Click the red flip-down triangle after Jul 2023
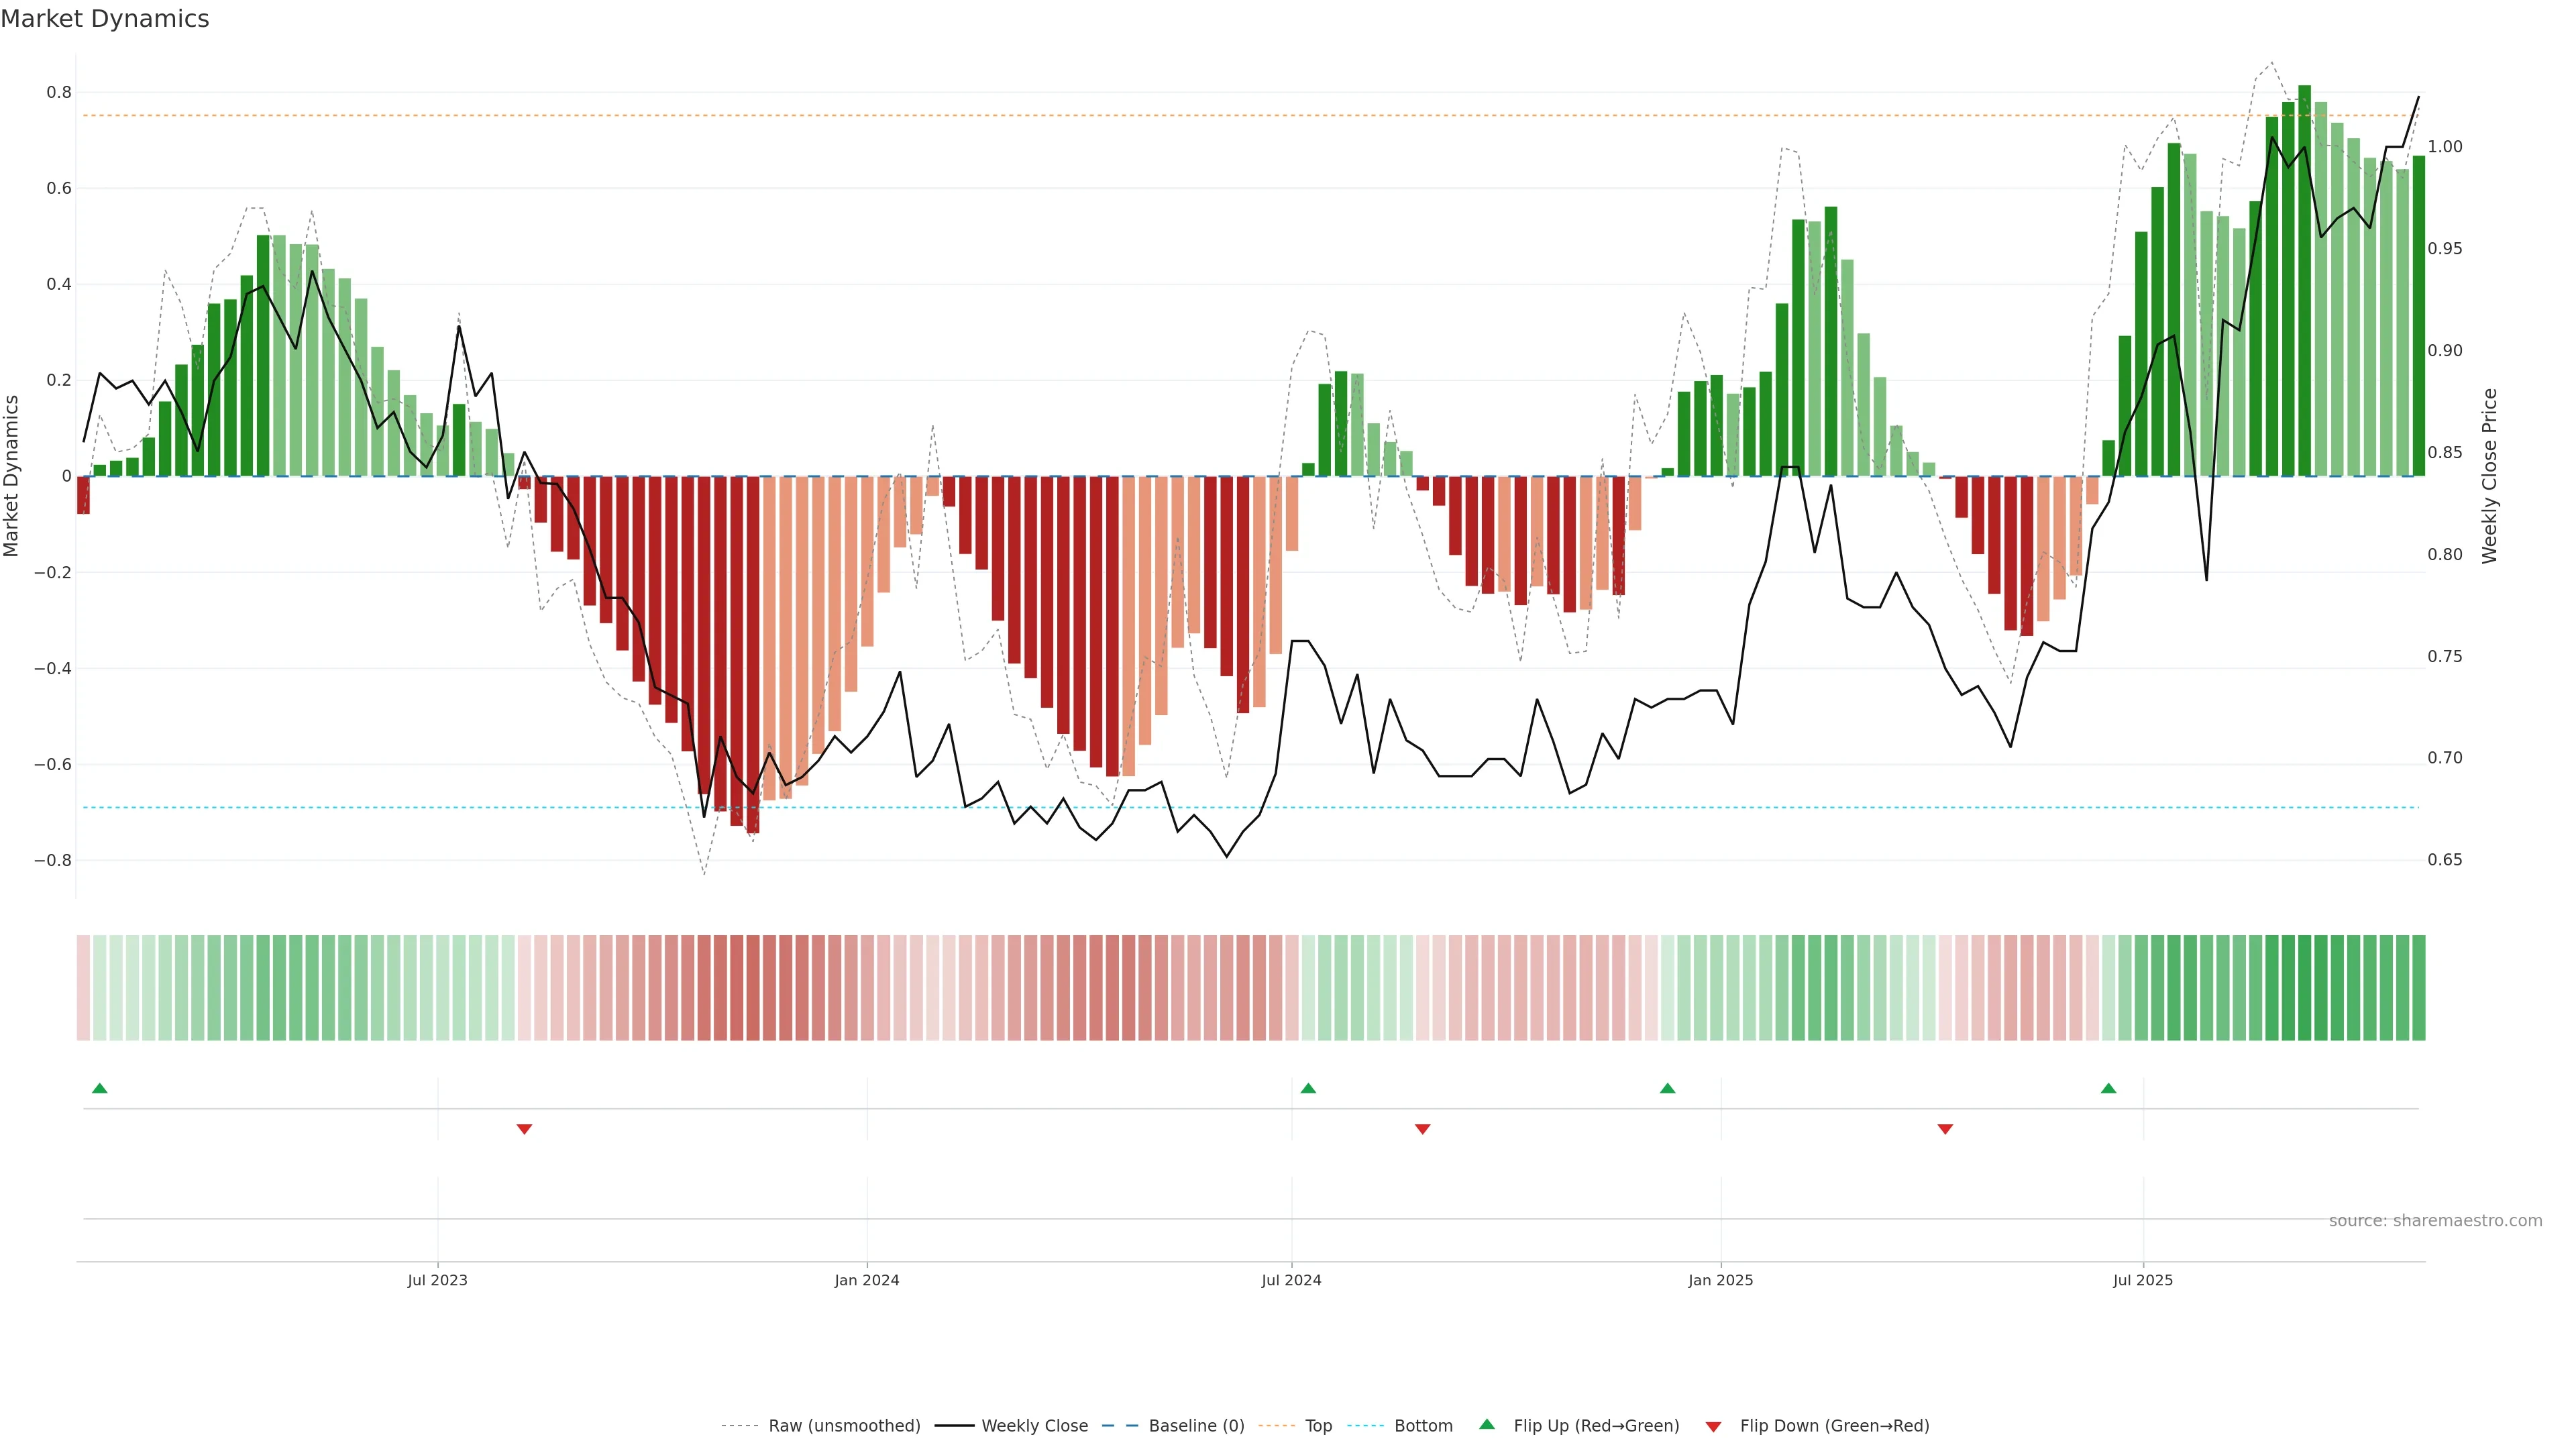2576x1449 pixels. [x=524, y=1129]
